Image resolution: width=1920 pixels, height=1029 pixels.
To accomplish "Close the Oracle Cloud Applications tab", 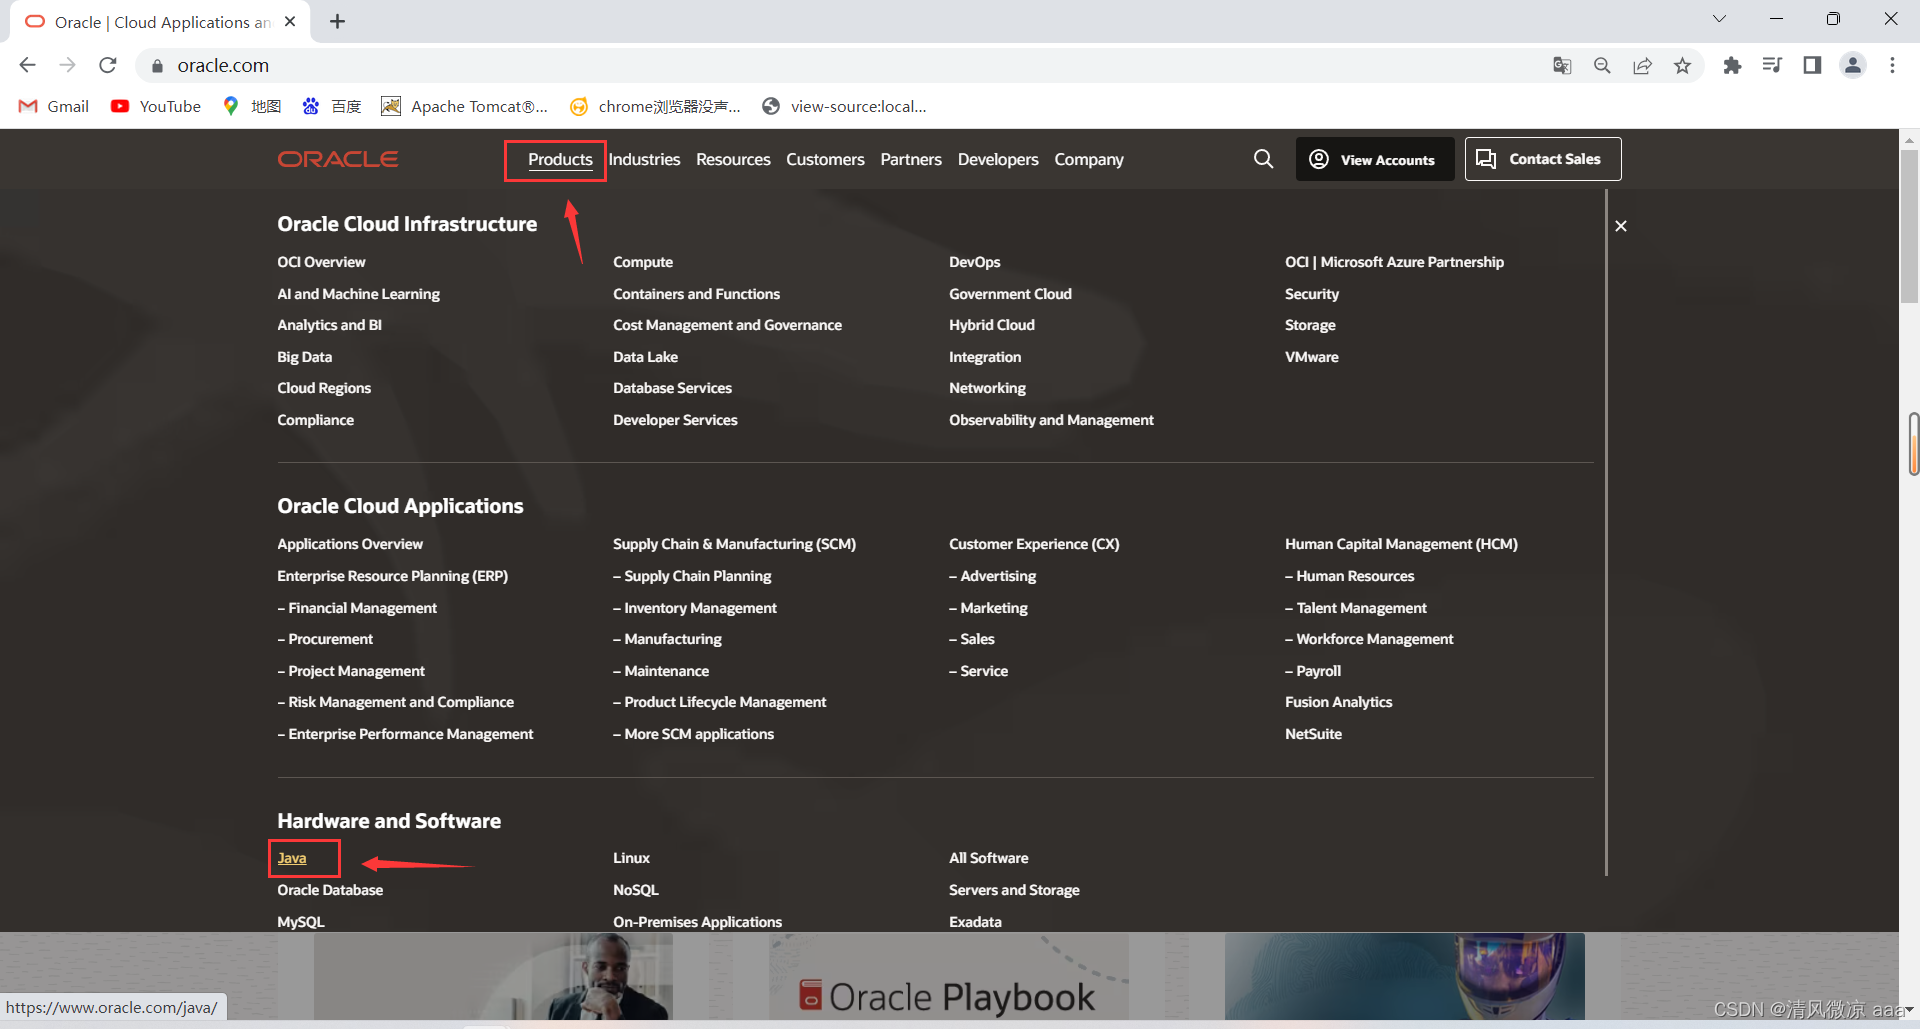I will 290,21.
